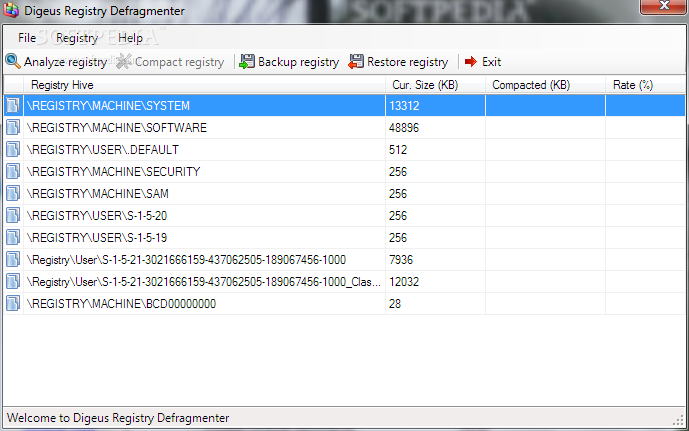Select \REGISTRY\USER\S-1-5-20 hive name
This screenshot has width=689, height=431.
point(97,215)
